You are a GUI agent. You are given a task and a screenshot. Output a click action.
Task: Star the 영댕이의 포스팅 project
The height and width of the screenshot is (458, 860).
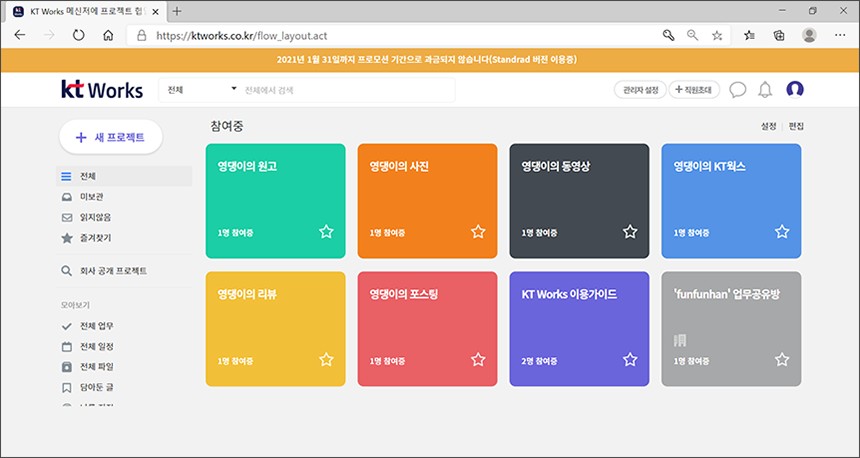click(x=478, y=360)
